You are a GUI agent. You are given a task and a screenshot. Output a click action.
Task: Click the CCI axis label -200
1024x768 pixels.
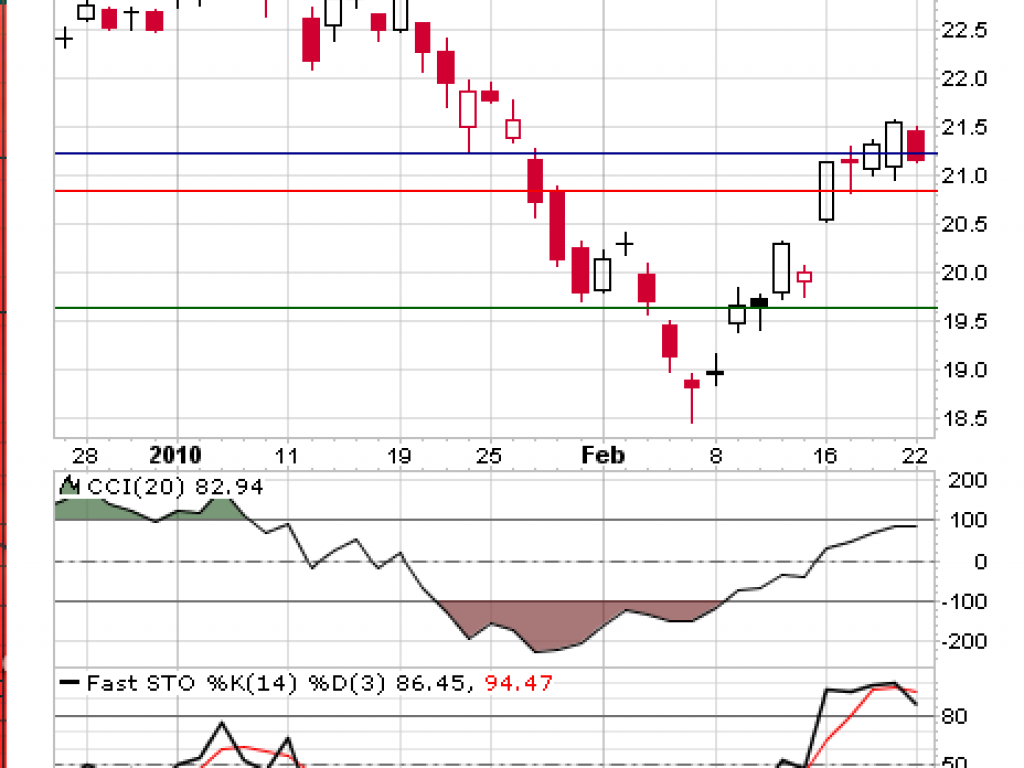tap(964, 641)
